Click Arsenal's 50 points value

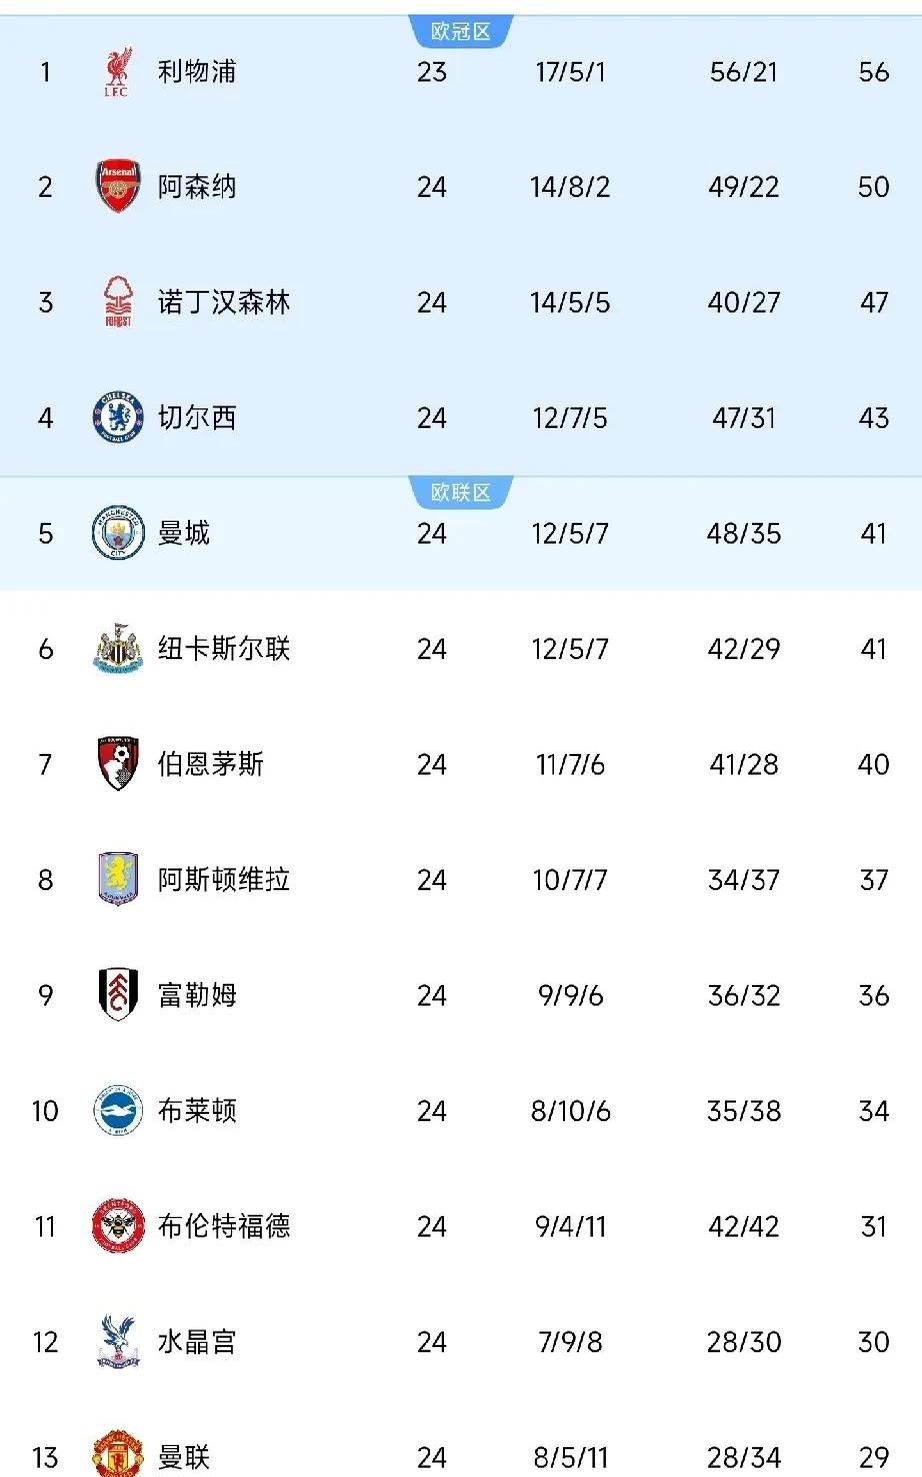pyautogui.click(x=873, y=187)
